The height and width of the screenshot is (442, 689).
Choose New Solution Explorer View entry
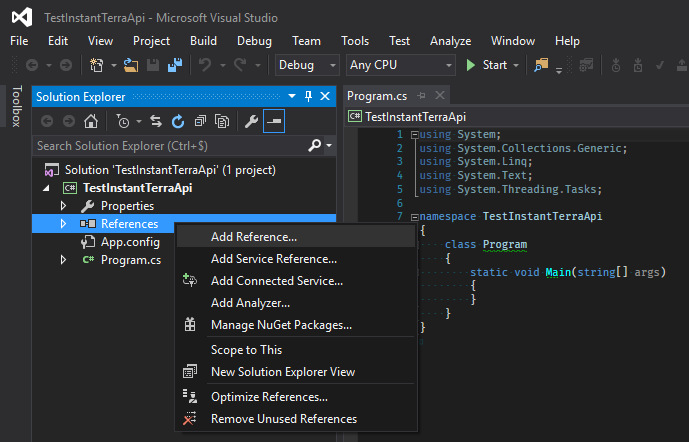pos(296,372)
